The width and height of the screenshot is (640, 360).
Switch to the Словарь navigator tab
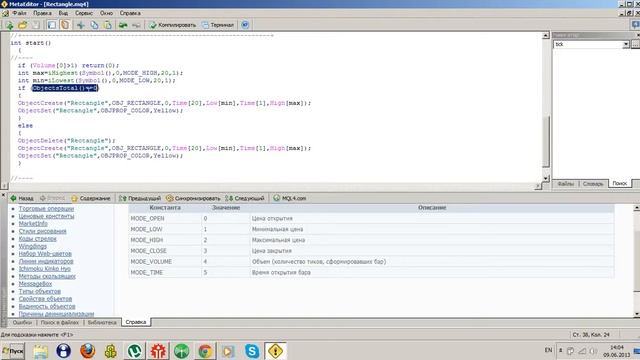pos(593,184)
